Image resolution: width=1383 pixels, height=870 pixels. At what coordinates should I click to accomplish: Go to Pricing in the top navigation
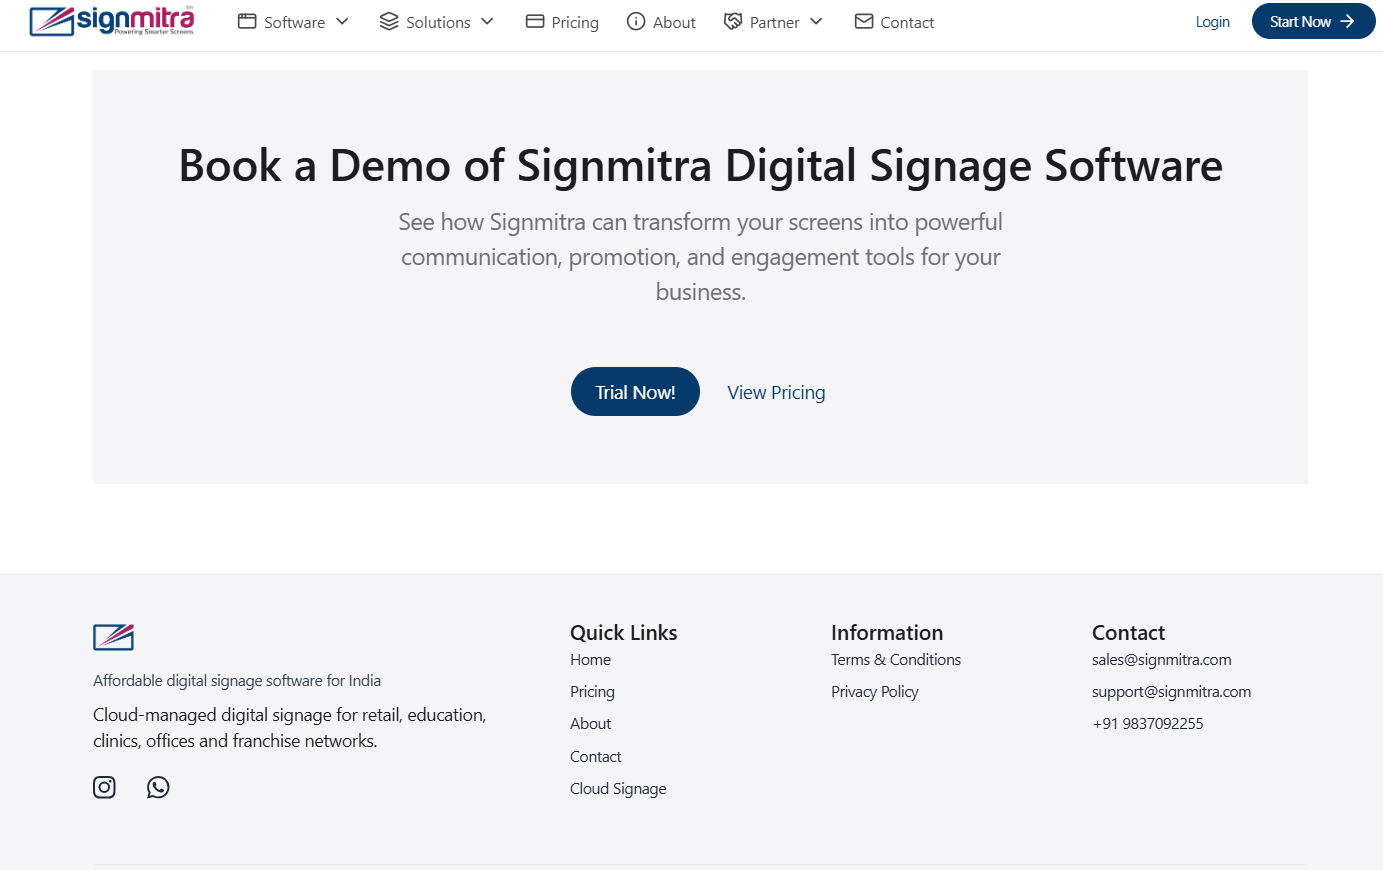tap(575, 22)
